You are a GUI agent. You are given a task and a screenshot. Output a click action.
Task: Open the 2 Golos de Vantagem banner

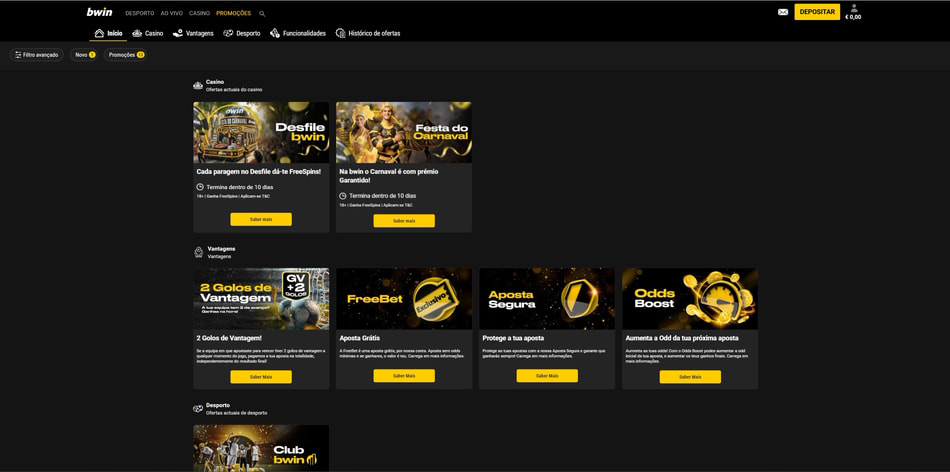click(261, 299)
